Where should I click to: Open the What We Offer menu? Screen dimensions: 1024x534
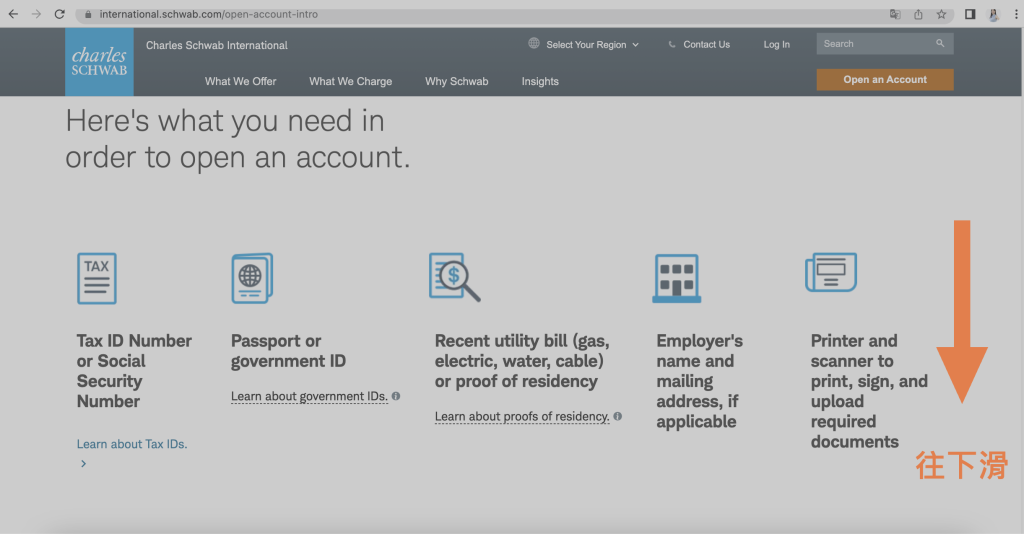(x=240, y=81)
